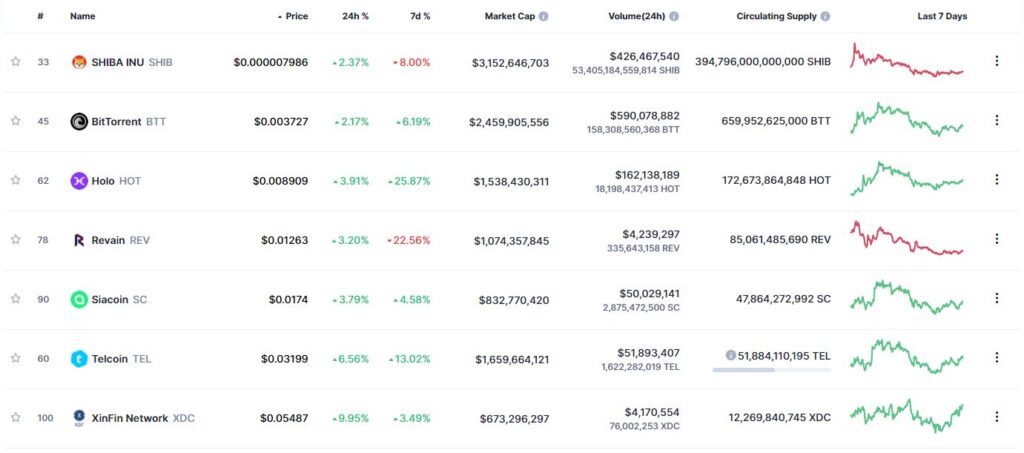Open the three-dot menu for Telcoin

click(997, 357)
